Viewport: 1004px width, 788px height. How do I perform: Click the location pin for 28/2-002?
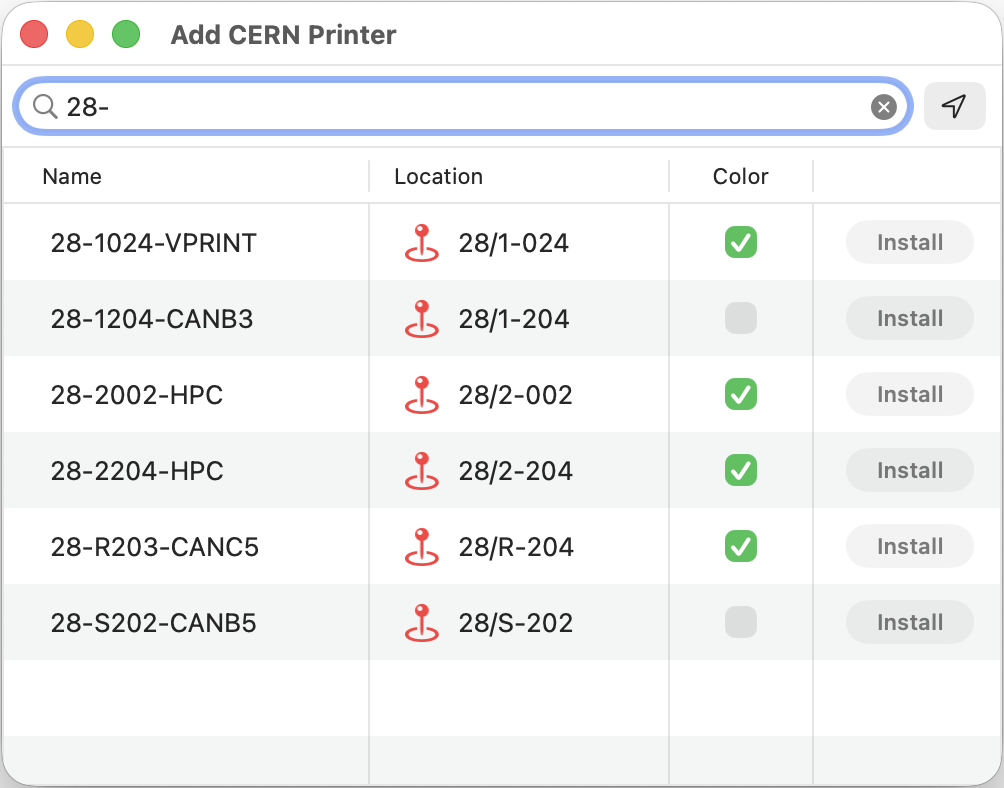coord(421,395)
